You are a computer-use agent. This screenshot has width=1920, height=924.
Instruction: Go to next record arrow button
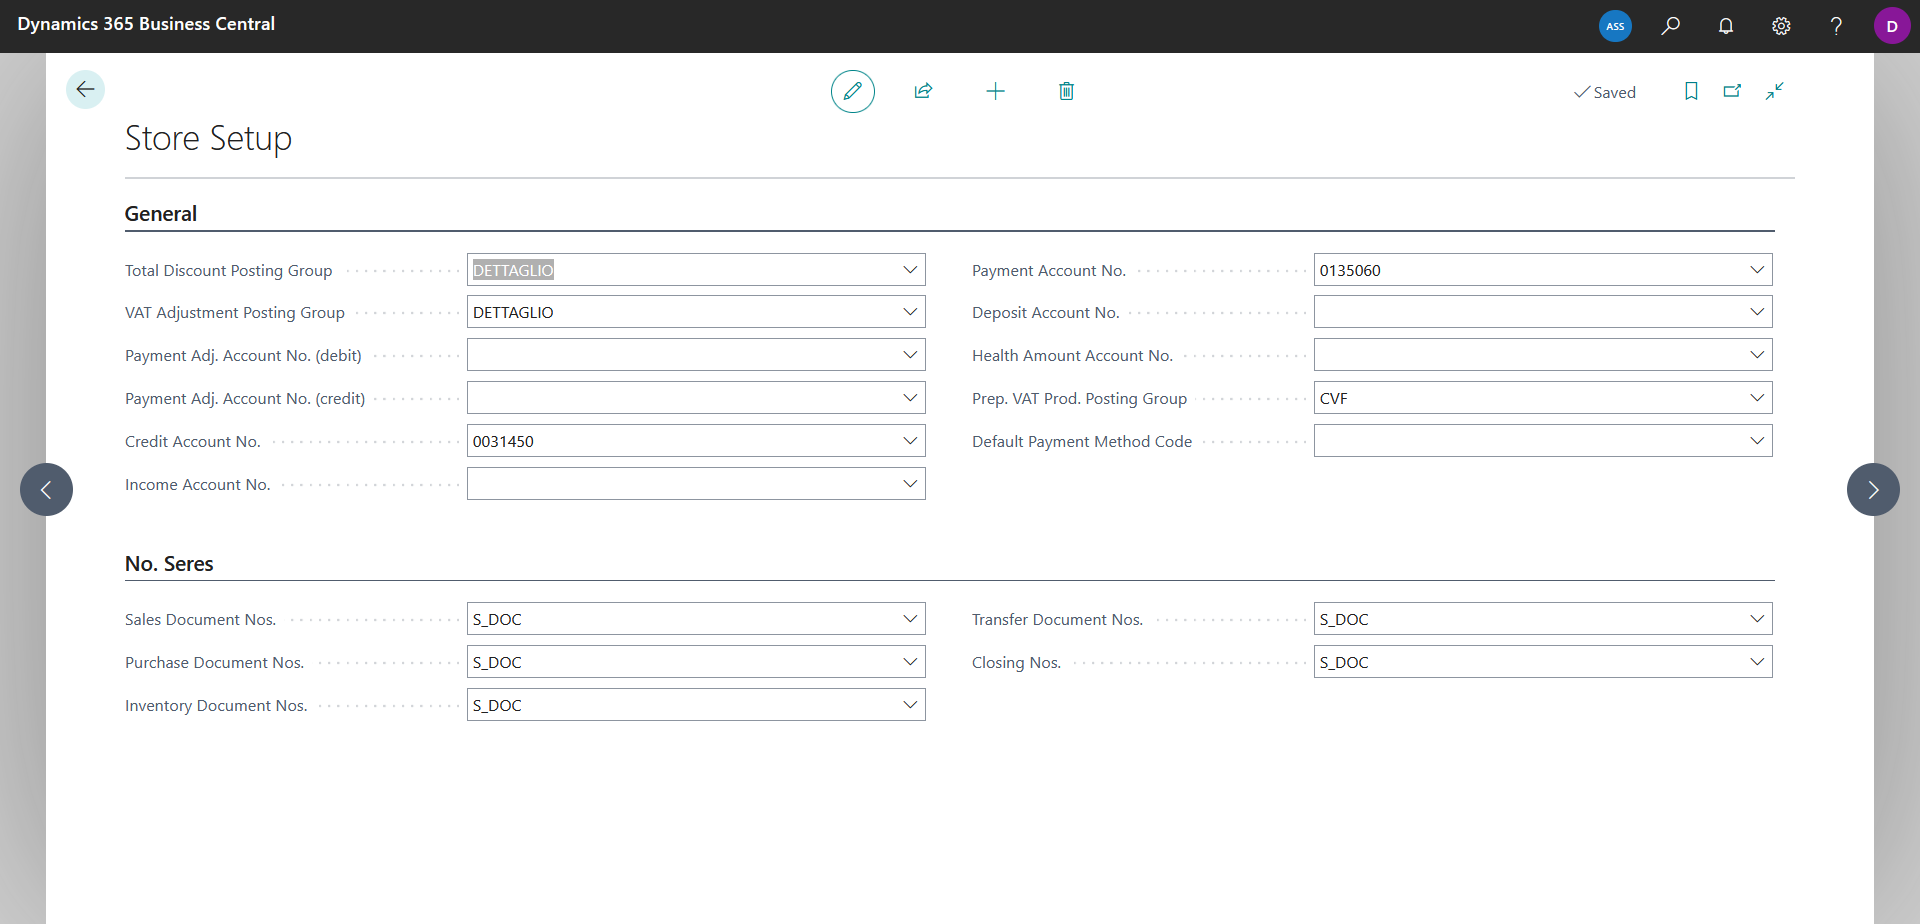pos(1873,489)
